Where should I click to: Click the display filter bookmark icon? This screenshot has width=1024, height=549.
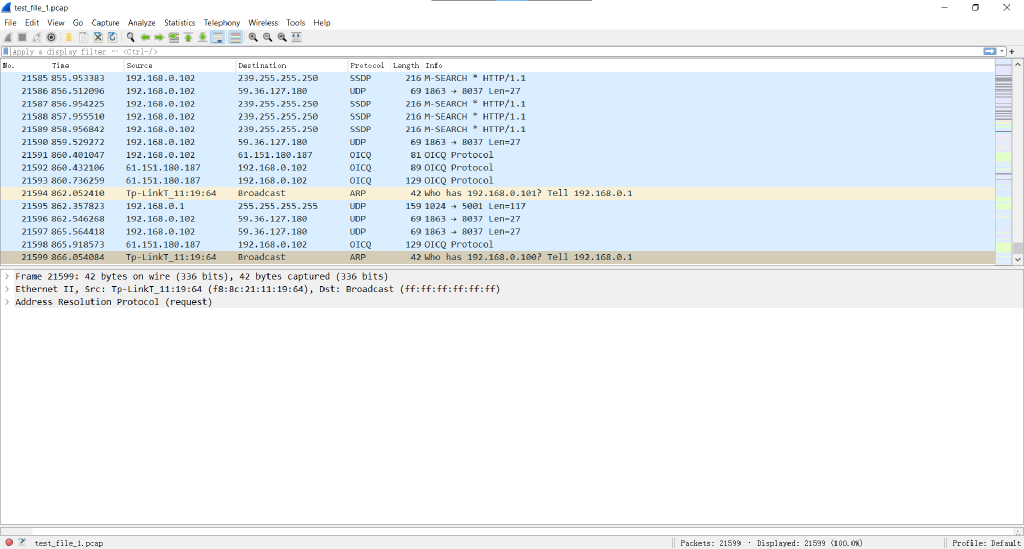pyautogui.click(x=6, y=51)
